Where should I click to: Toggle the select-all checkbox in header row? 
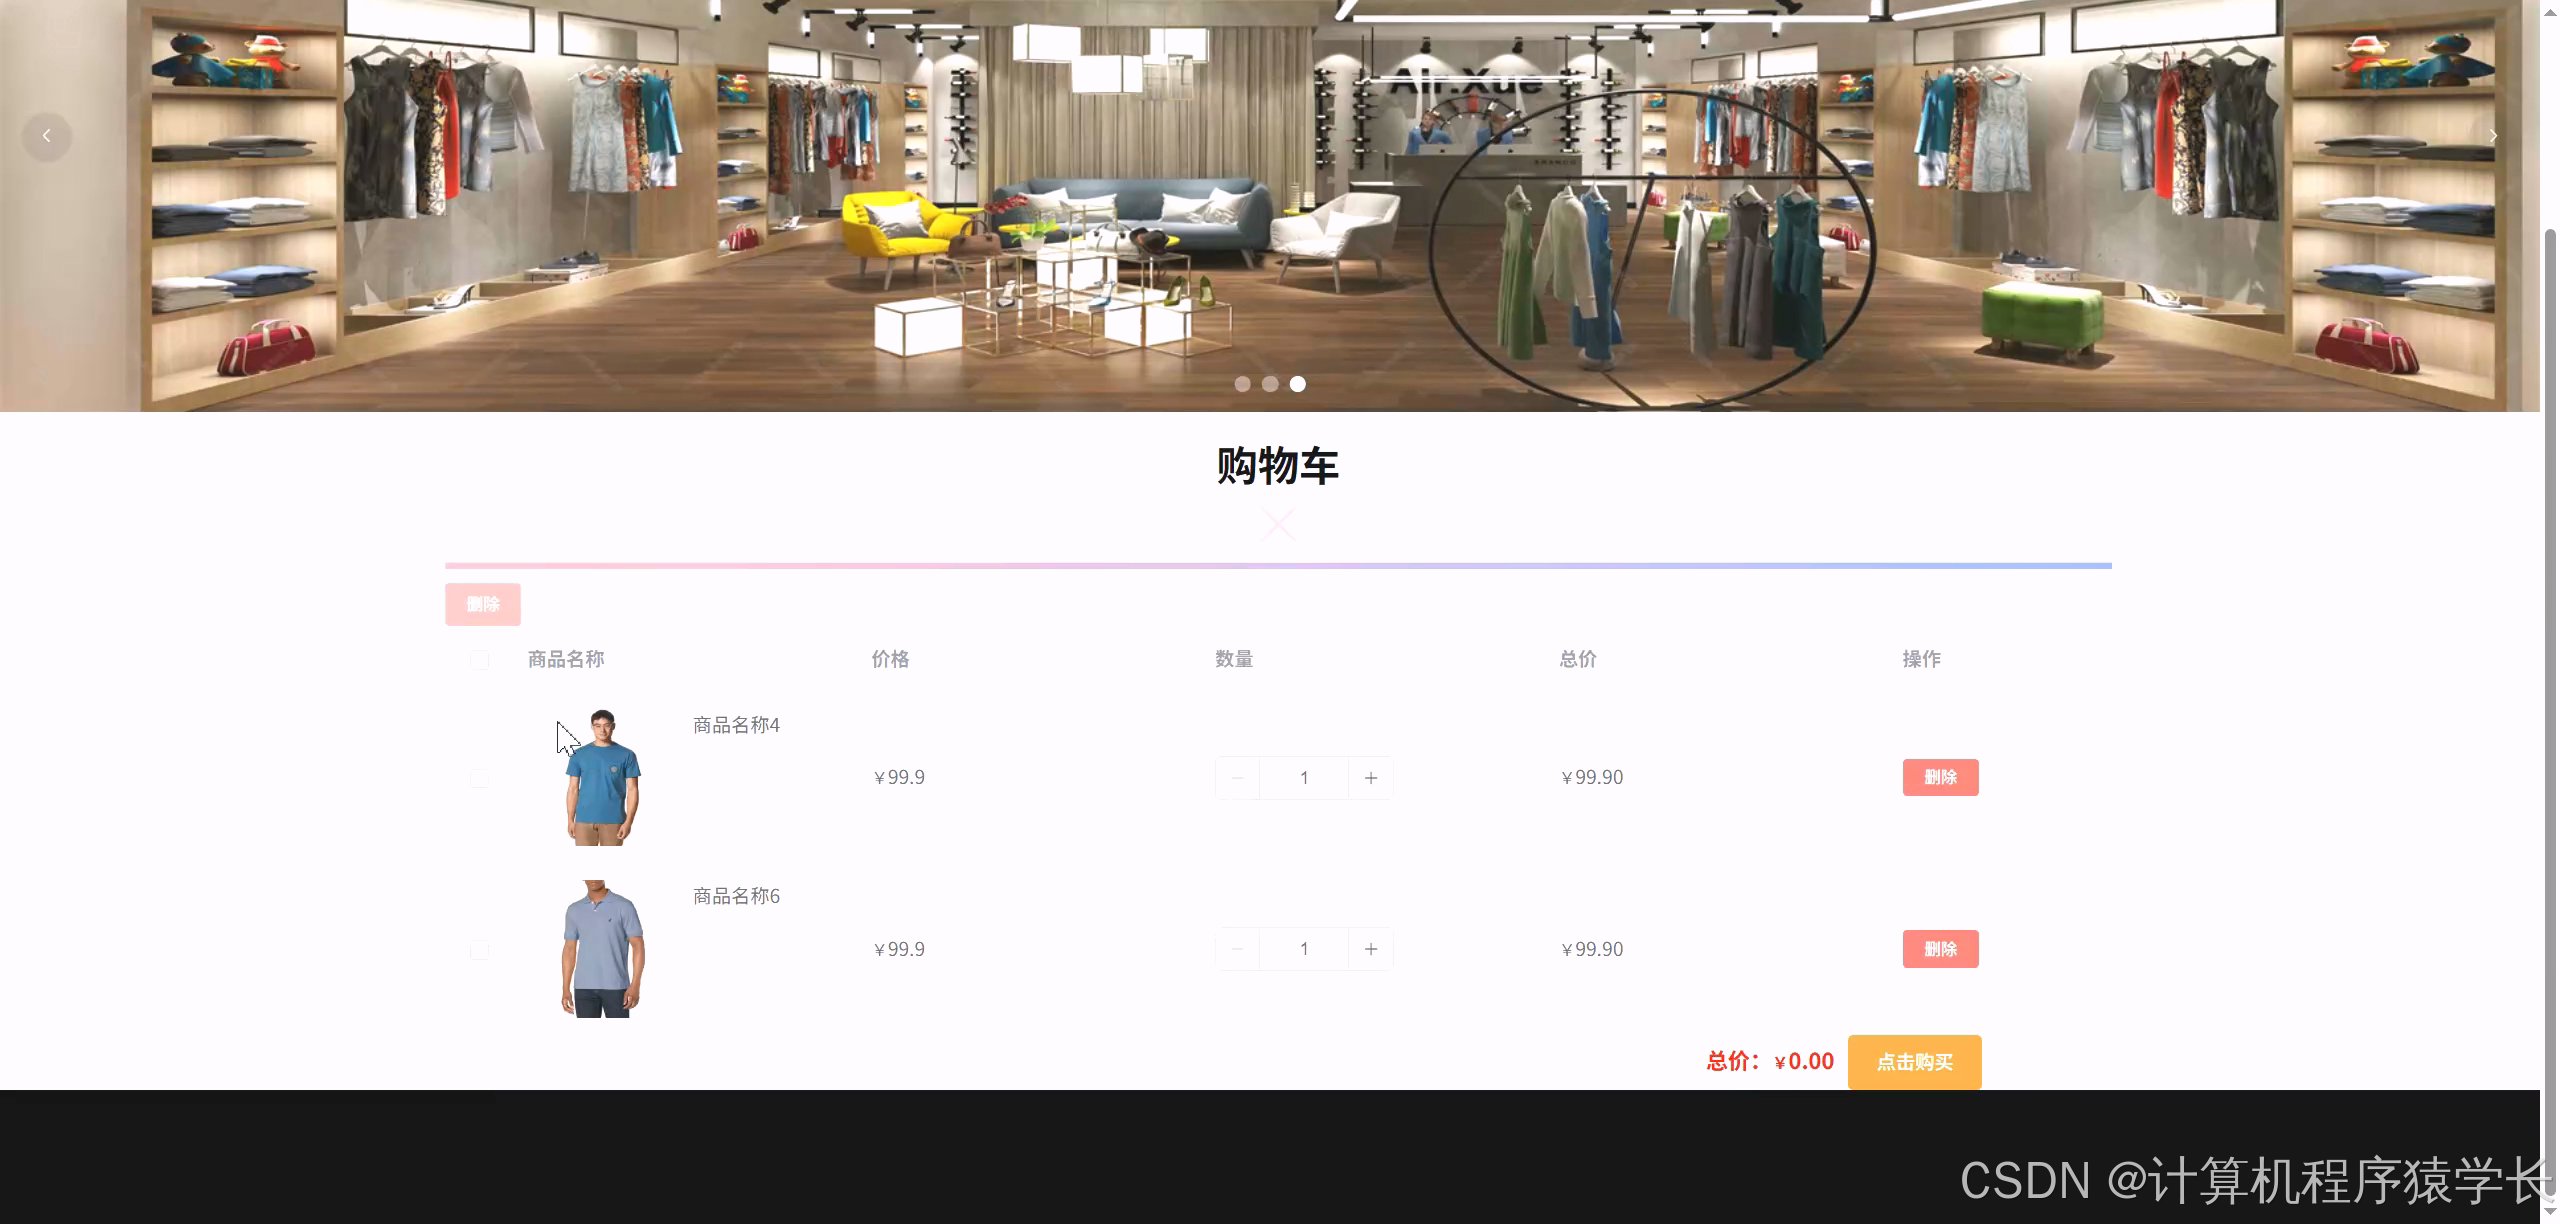pos(480,659)
